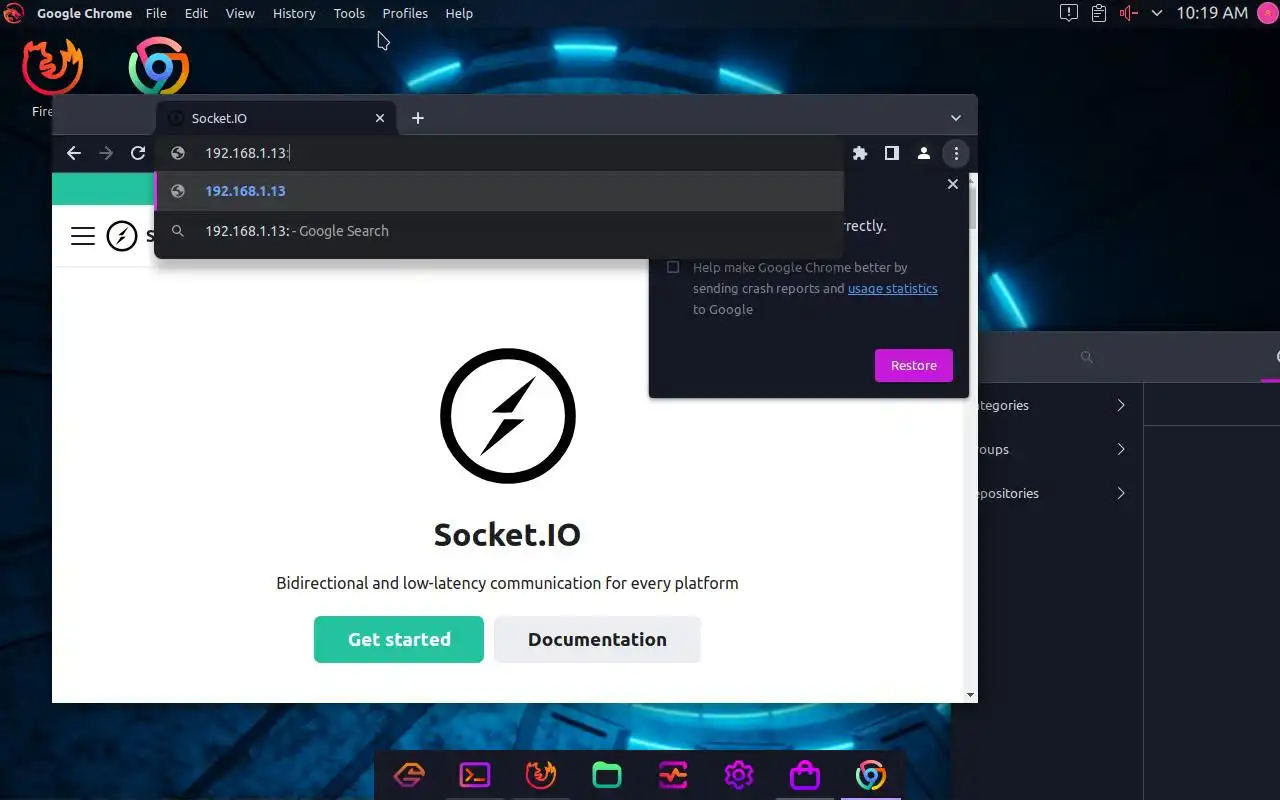
Task: Reload the page with the refresh icon
Action: pos(138,153)
